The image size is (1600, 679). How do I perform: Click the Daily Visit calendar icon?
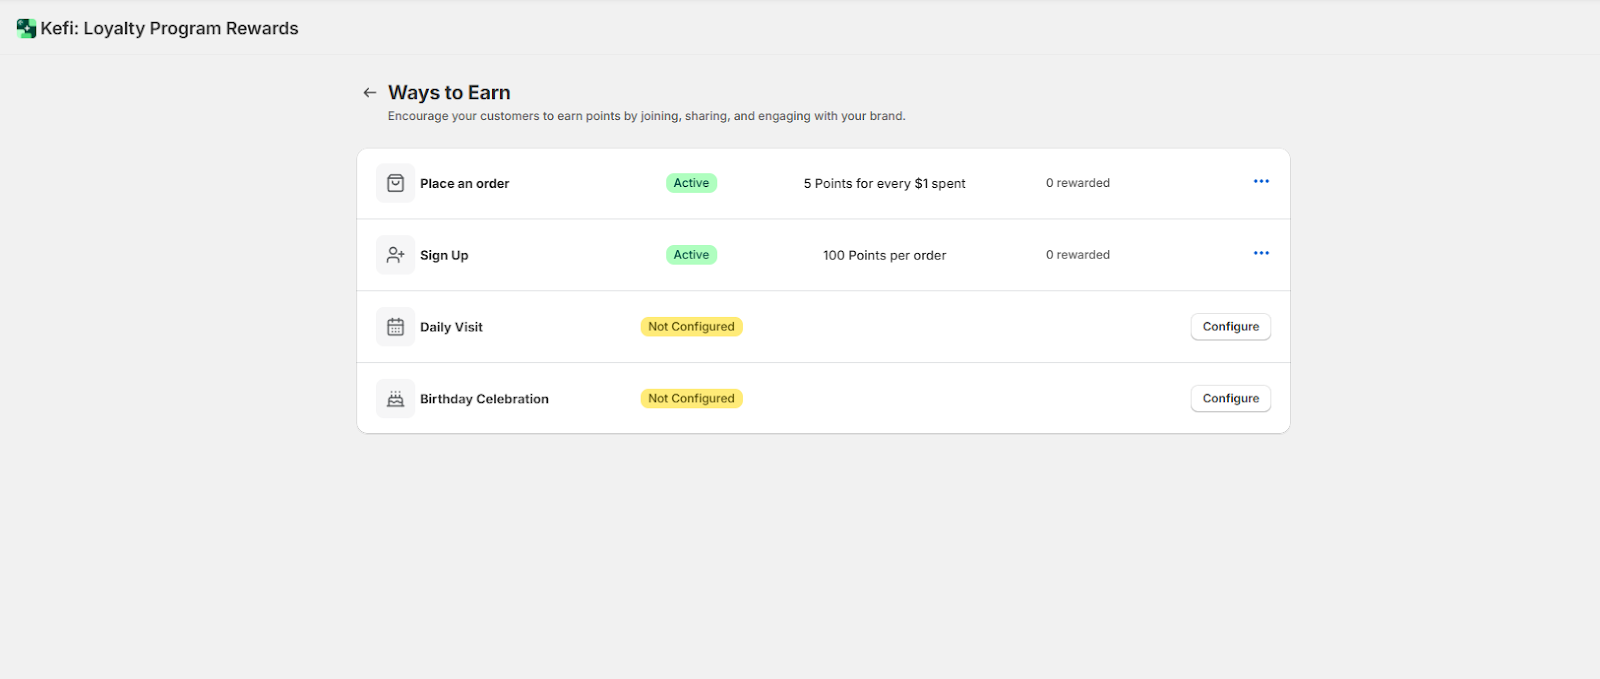click(x=395, y=327)
